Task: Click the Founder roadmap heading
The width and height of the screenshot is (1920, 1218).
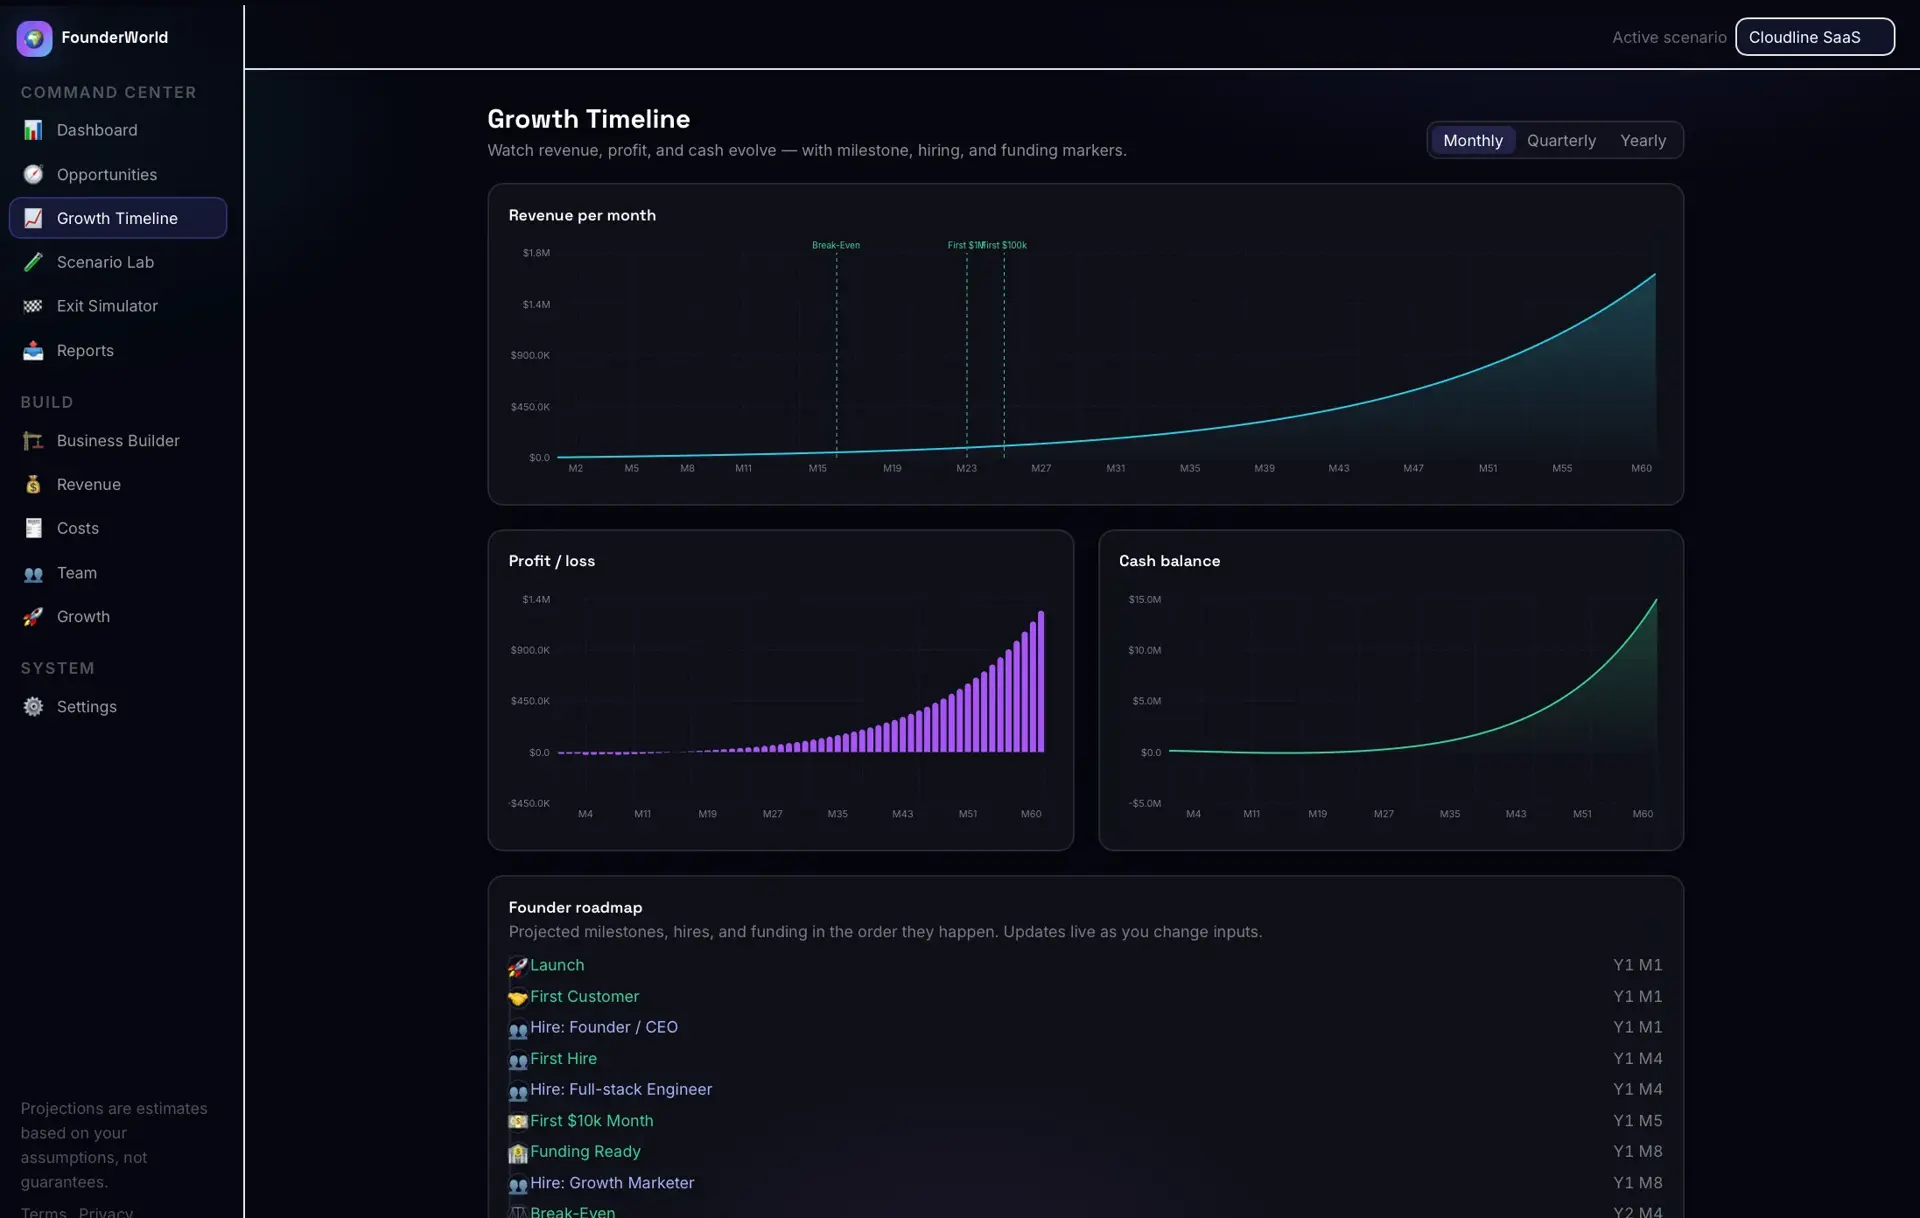Action: click(575, 907)
